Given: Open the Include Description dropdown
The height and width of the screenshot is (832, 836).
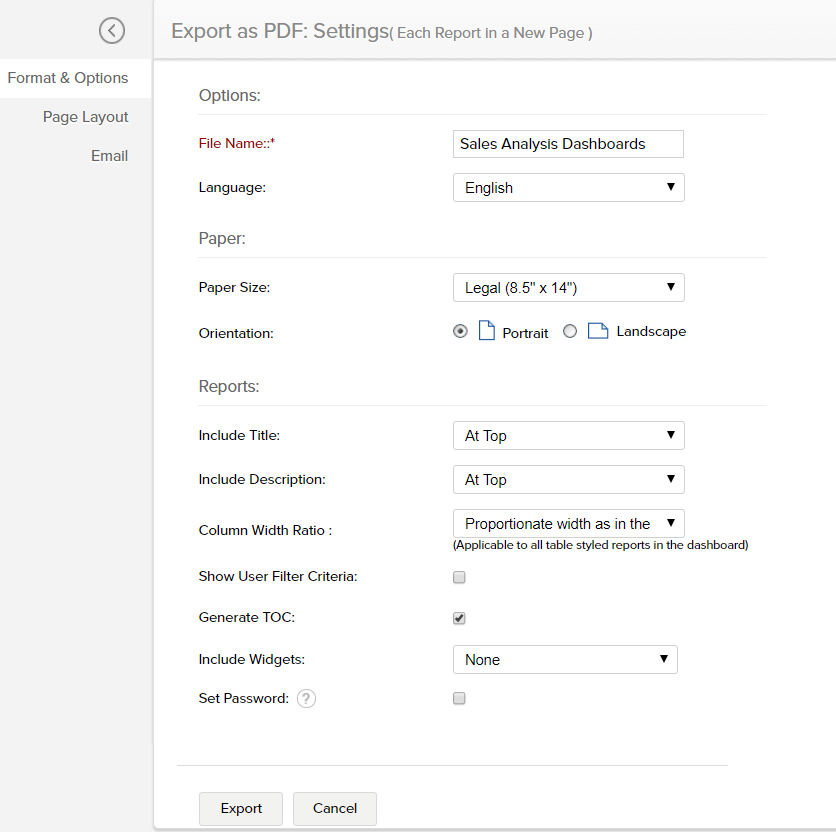Looking at the screenshot, I should click(568, 479).
